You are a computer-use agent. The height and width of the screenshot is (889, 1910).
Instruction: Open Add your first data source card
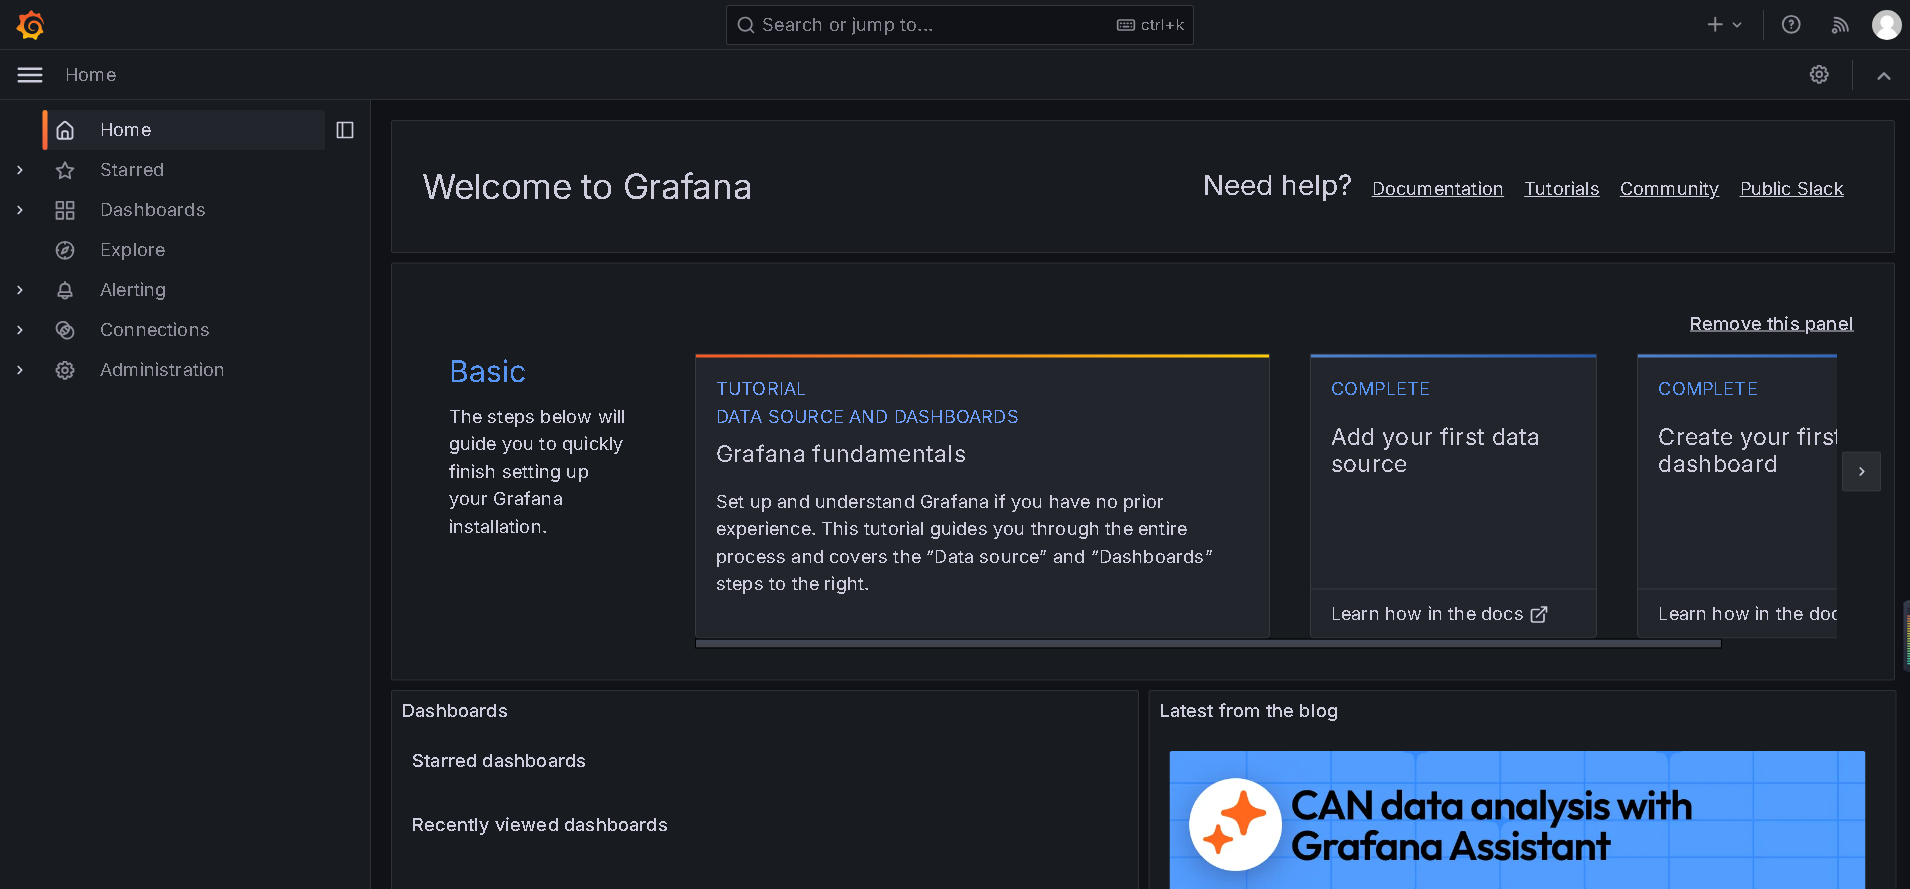click(1453, 496)
